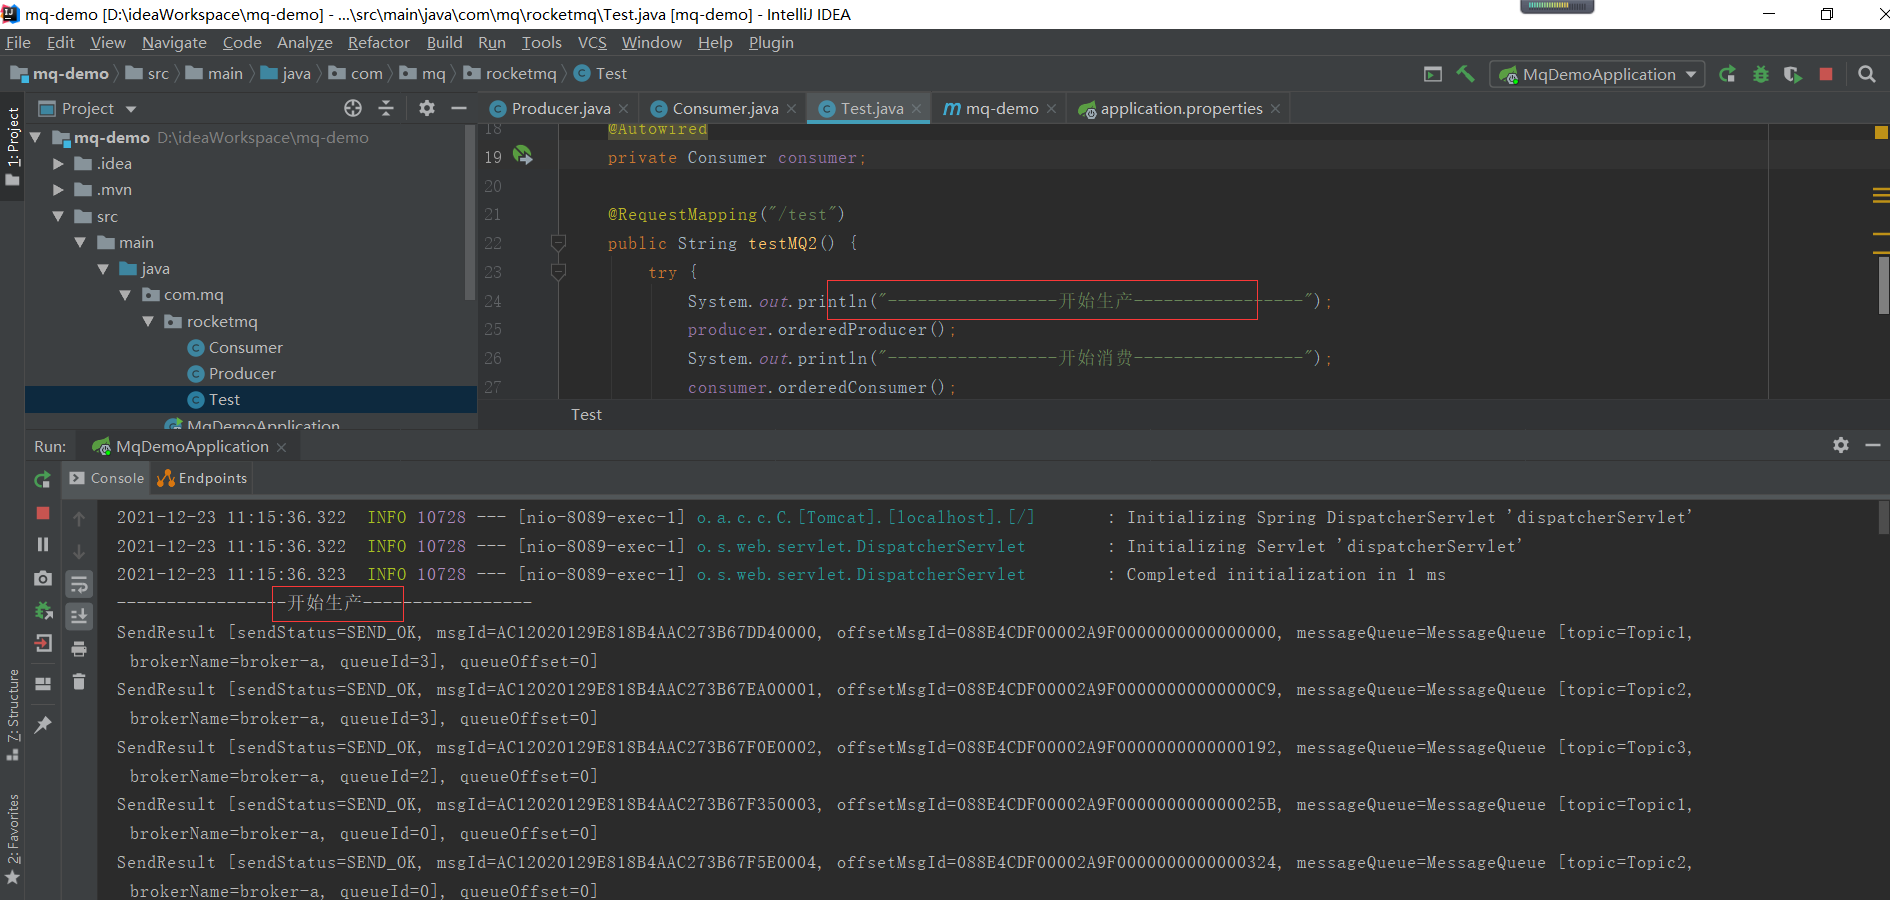The image size is (1890, 900).
Task: Collapse the com.mq package
Action: (x=125, y=295)
